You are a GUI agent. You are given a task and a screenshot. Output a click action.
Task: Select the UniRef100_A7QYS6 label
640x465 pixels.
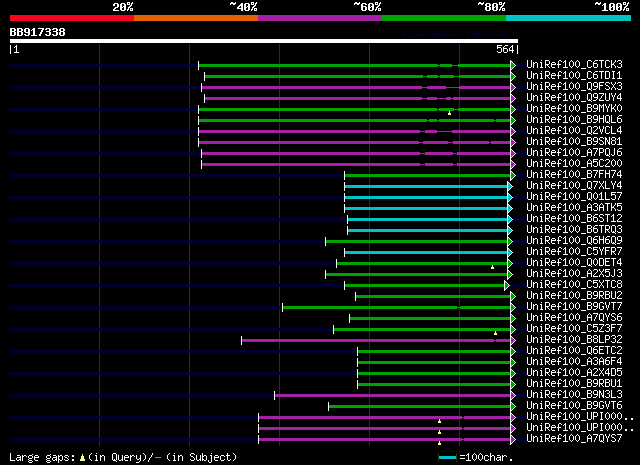[x=574, y=318]
